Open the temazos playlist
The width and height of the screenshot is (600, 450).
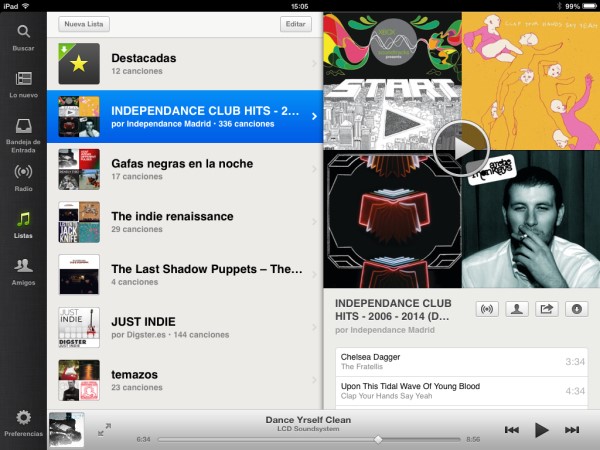coord(185,380)
